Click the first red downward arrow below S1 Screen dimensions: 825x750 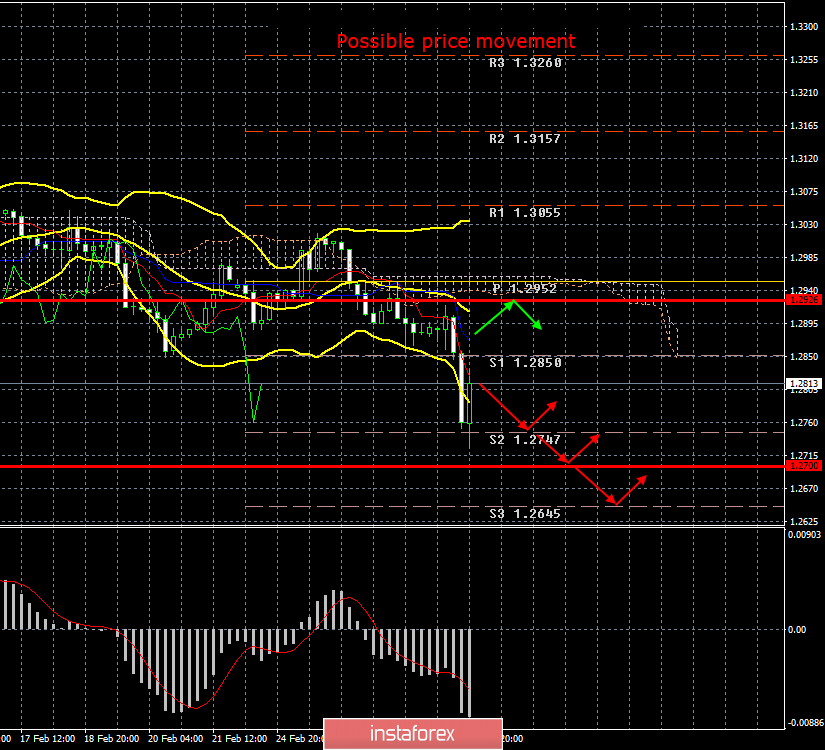click(502, 408)
